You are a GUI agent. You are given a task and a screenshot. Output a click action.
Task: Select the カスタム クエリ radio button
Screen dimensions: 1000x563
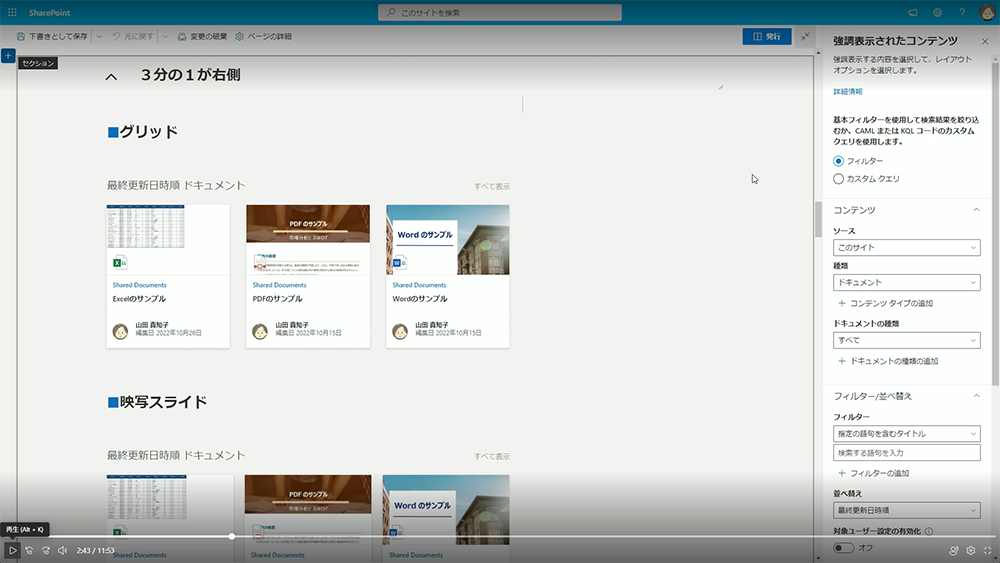tap(839, 179)
